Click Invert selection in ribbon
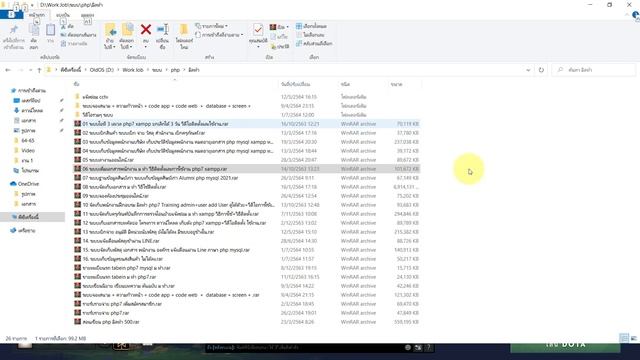 coord(314,43)
